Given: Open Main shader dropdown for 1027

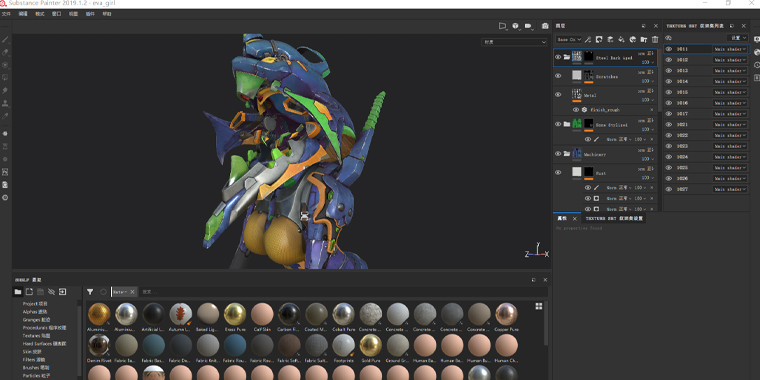Looking at the screenshot, I should [x=730, y=189].
